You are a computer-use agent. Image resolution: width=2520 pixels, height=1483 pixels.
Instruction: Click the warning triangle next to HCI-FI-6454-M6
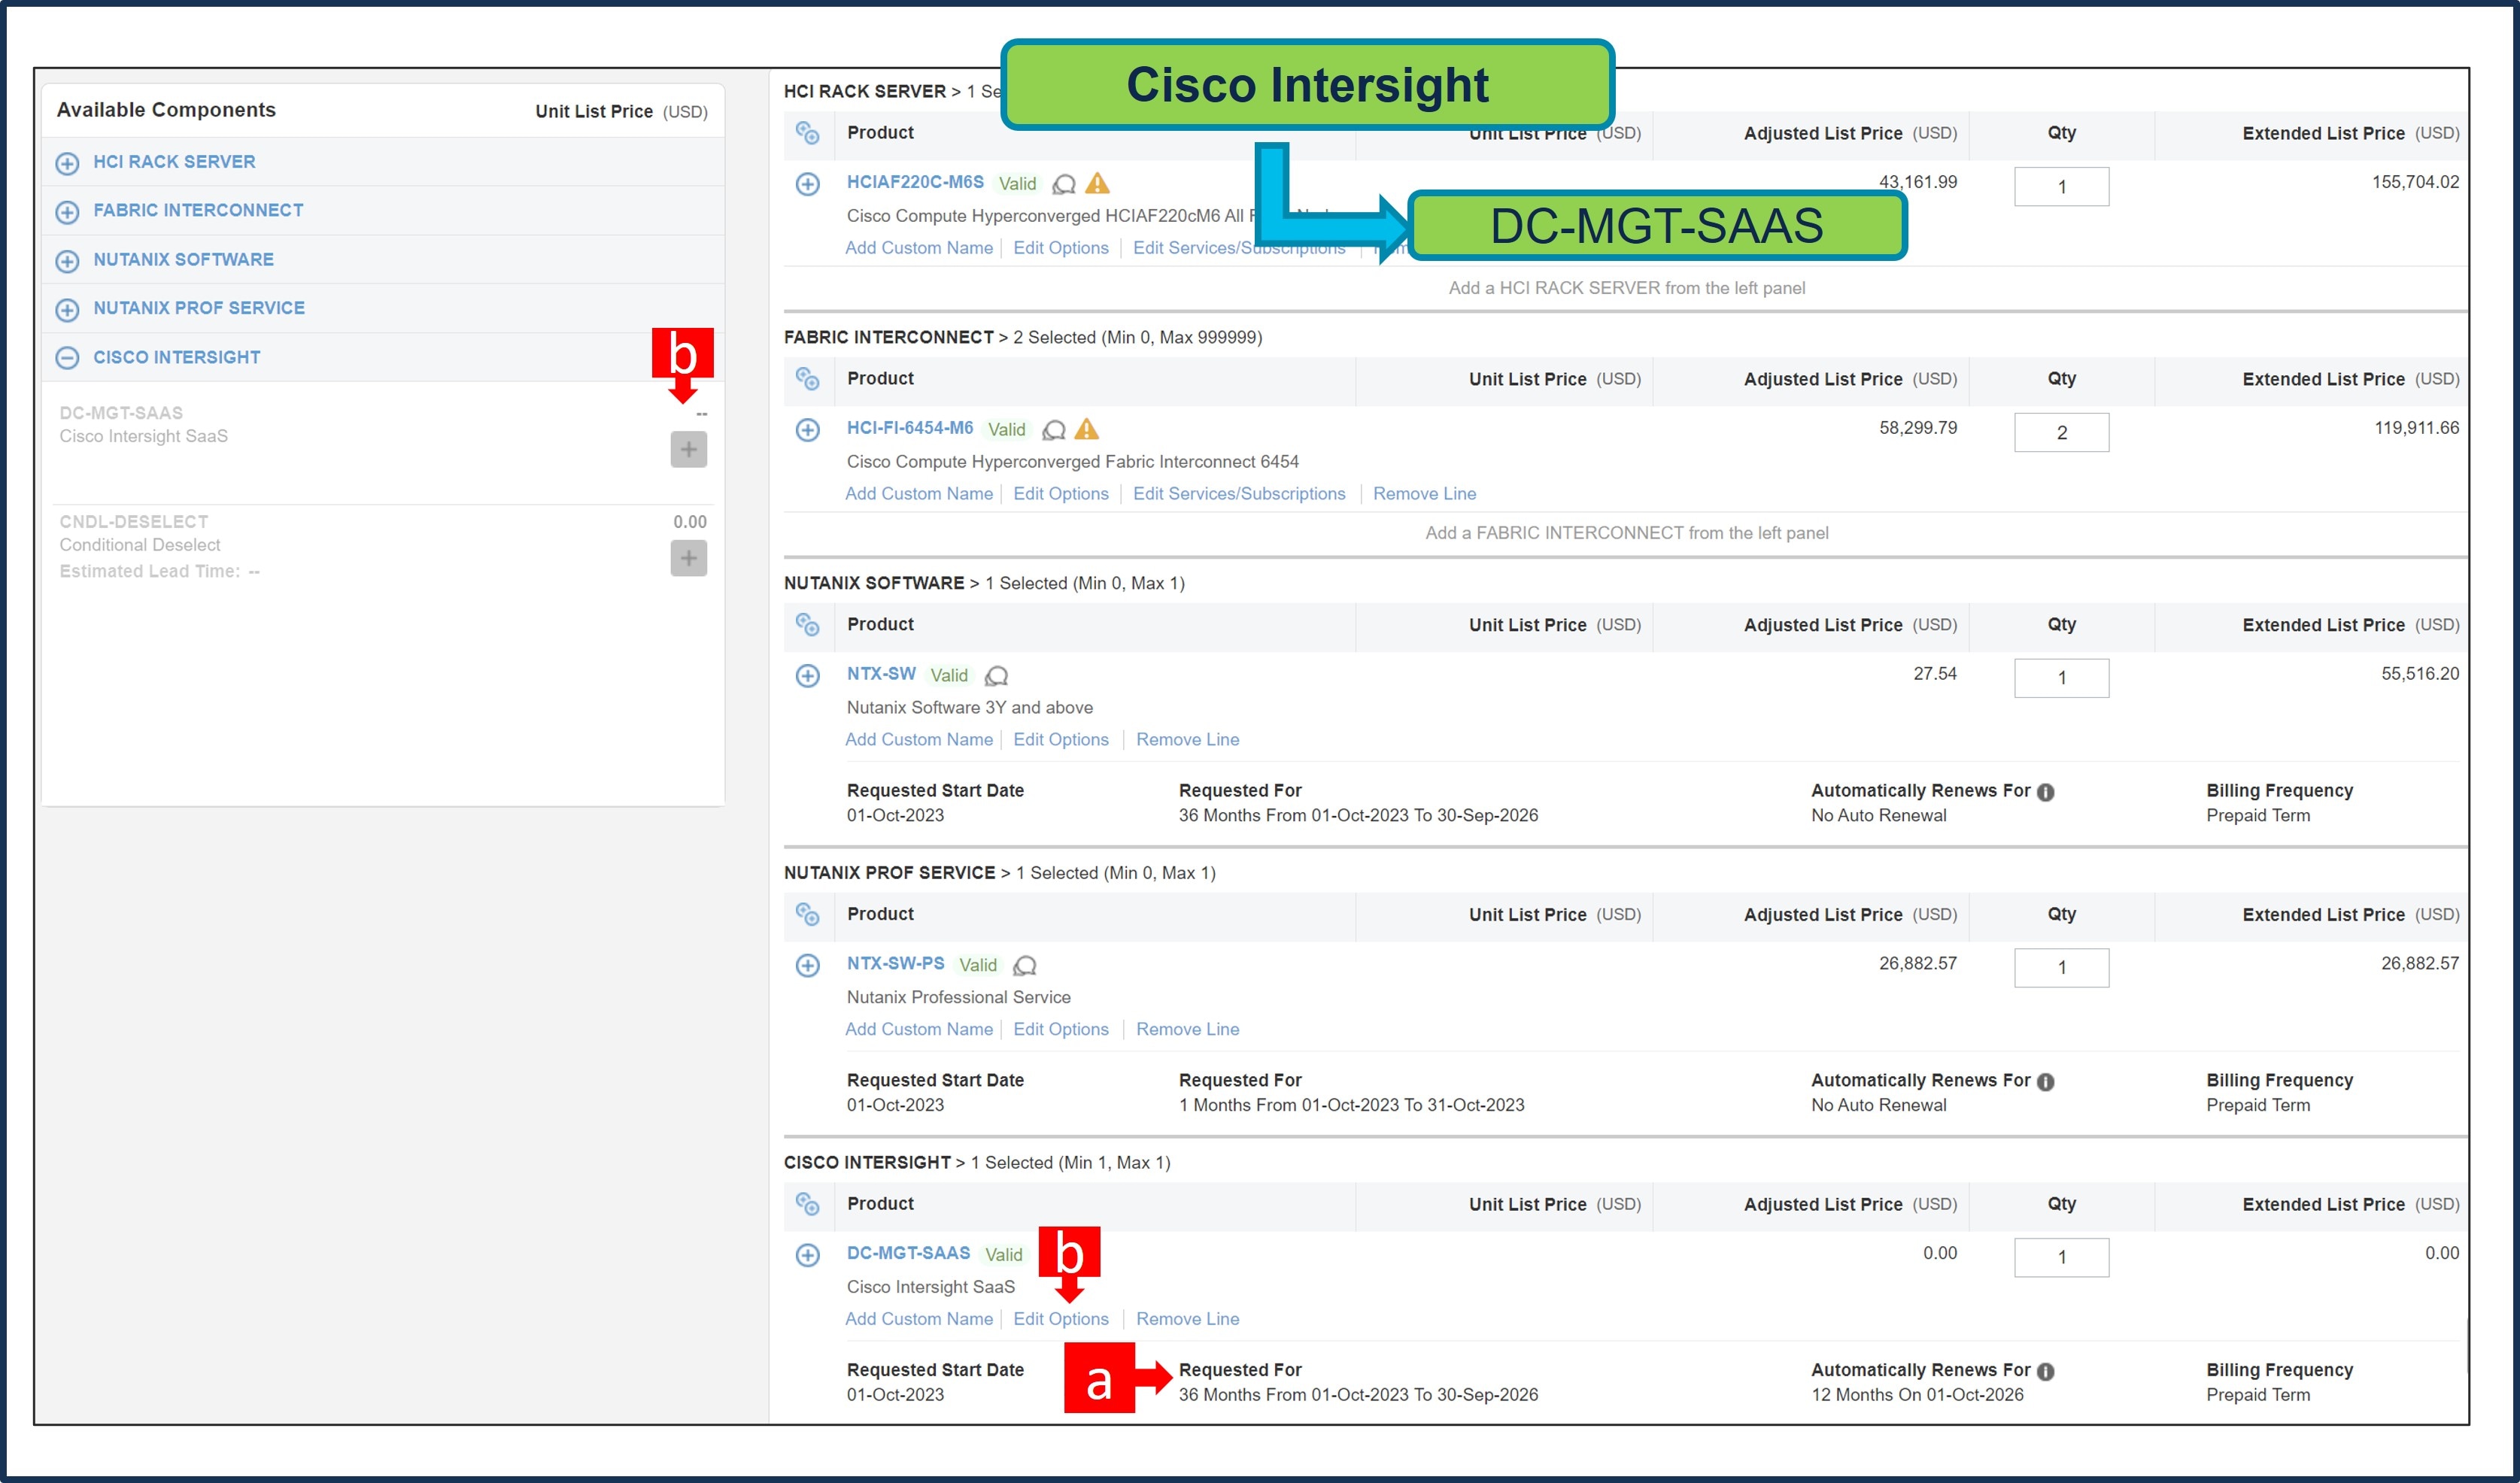(x=1086, y=429)
